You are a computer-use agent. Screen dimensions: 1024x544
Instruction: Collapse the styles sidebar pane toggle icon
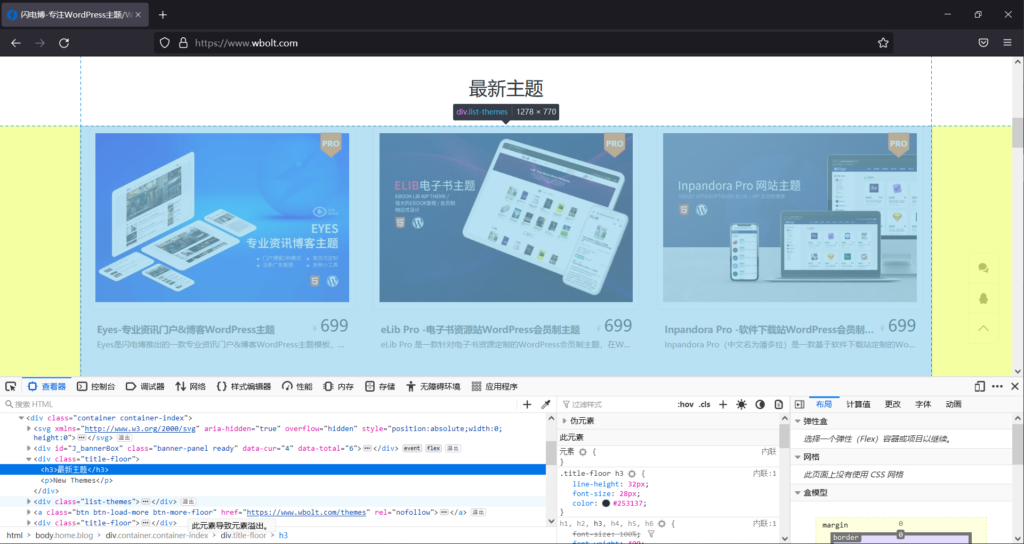[x=800, y=404]
